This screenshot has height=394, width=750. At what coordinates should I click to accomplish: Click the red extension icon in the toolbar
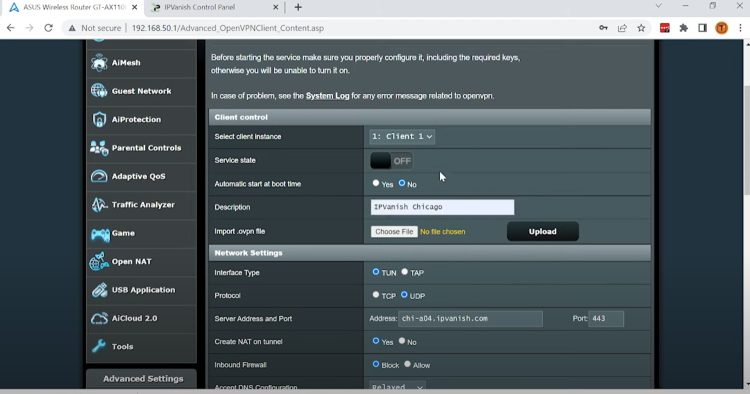tap(664, 28)
